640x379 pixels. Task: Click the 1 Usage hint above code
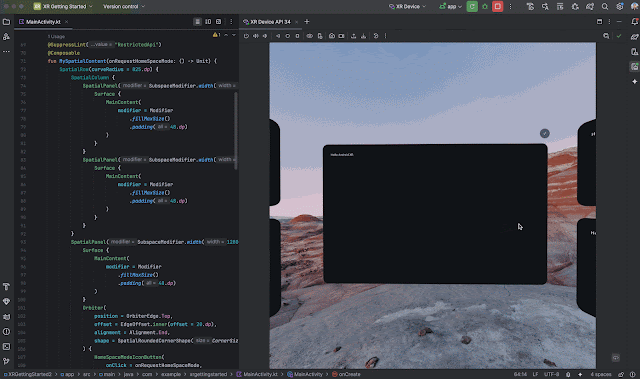point(56,37)
